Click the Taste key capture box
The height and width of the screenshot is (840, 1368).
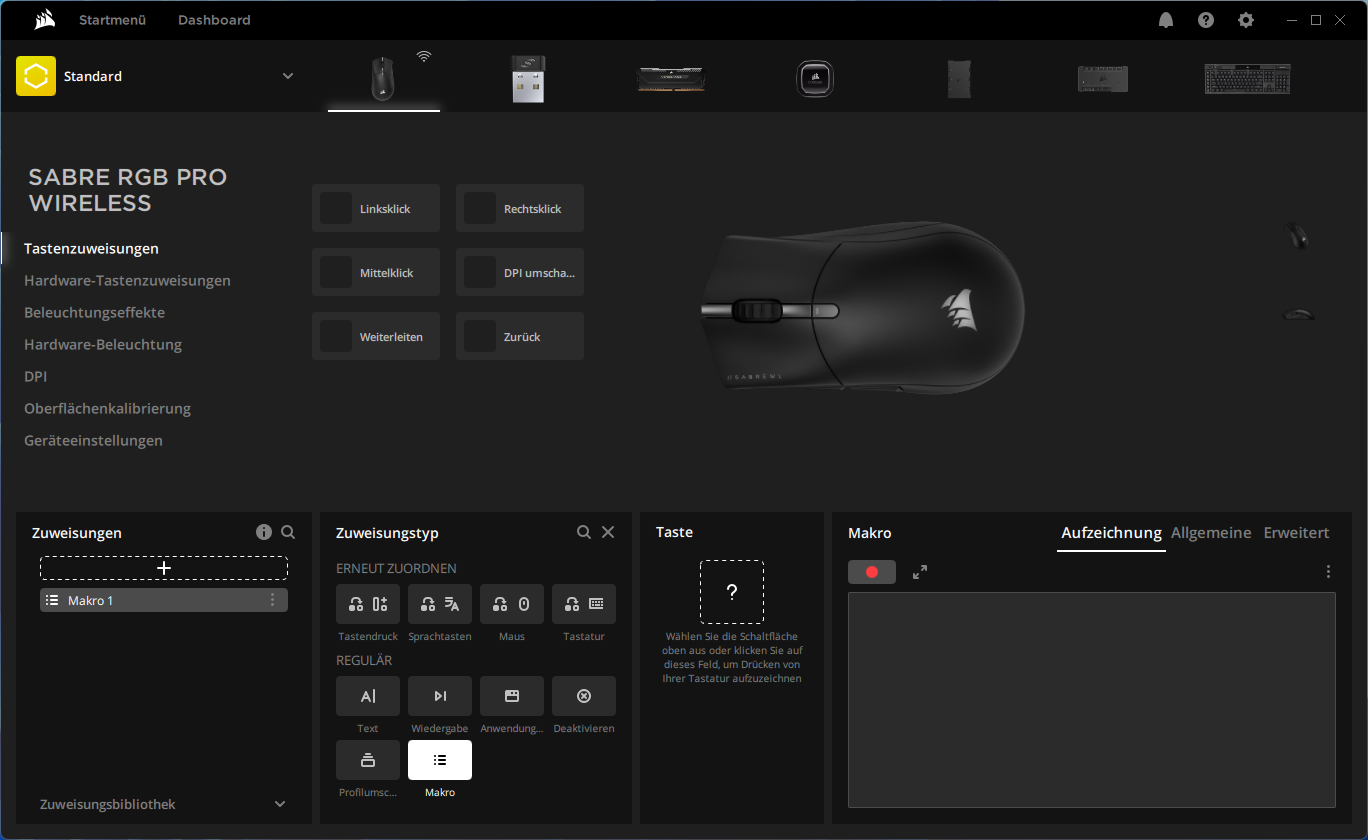[x=732, y=592]
